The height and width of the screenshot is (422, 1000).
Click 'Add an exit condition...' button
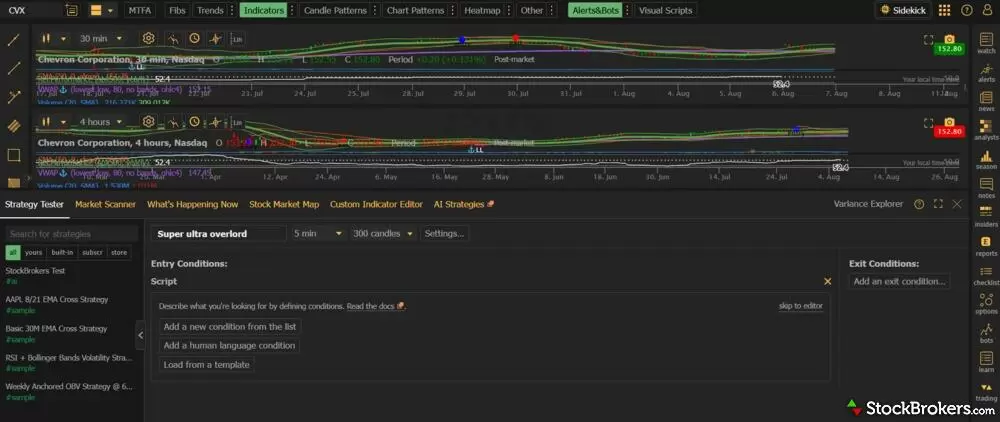(x=899, y=281)
